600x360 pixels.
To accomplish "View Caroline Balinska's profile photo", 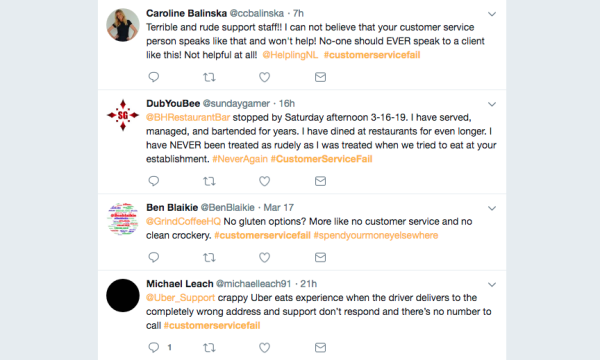I will (x=122, y=25).
